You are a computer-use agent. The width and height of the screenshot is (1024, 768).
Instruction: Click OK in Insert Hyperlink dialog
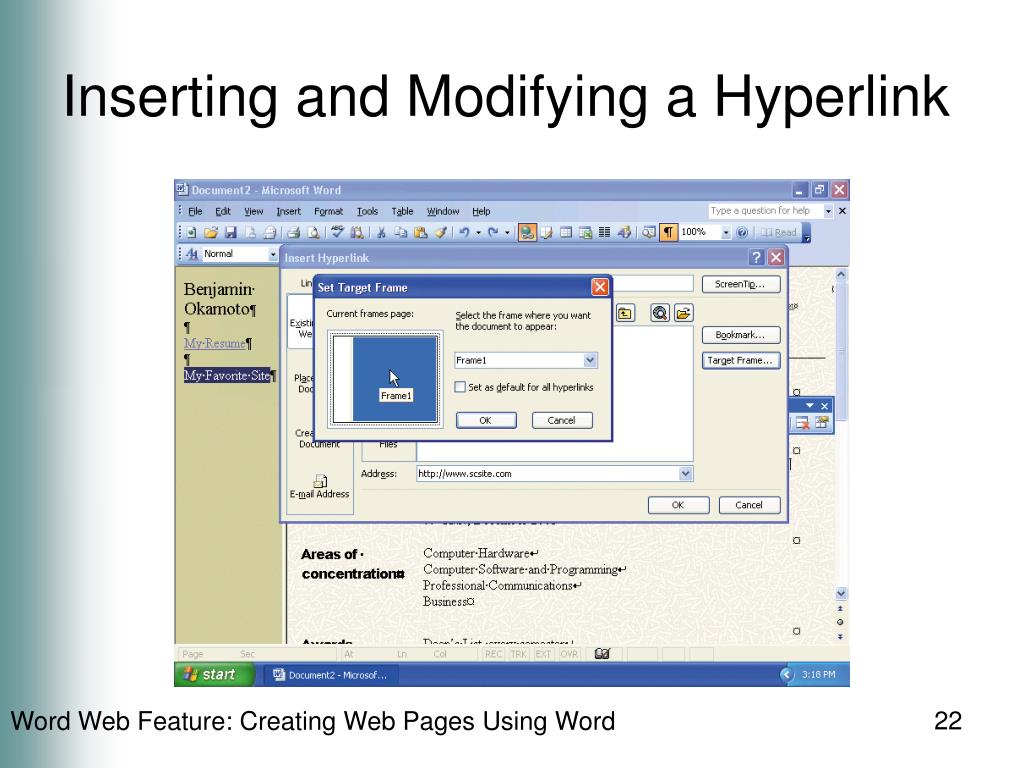[678, 505]
